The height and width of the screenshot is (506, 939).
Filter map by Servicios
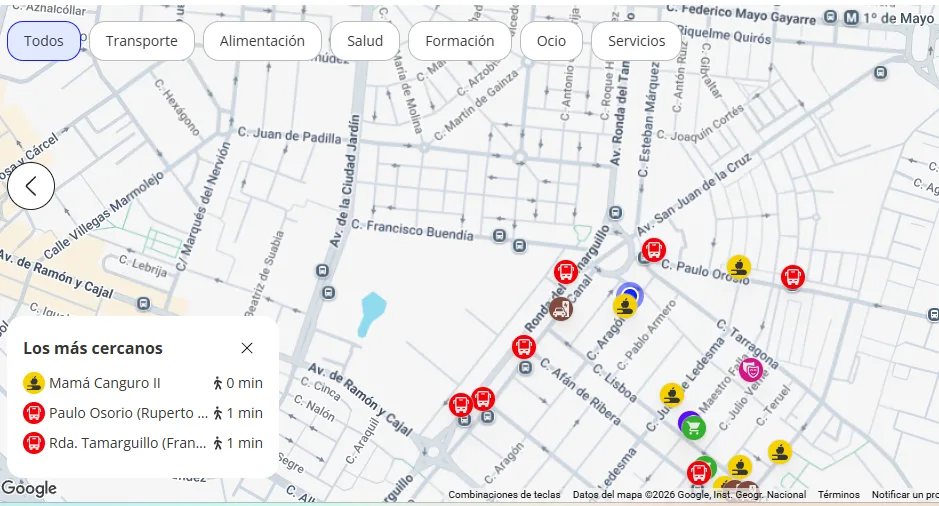637,41
